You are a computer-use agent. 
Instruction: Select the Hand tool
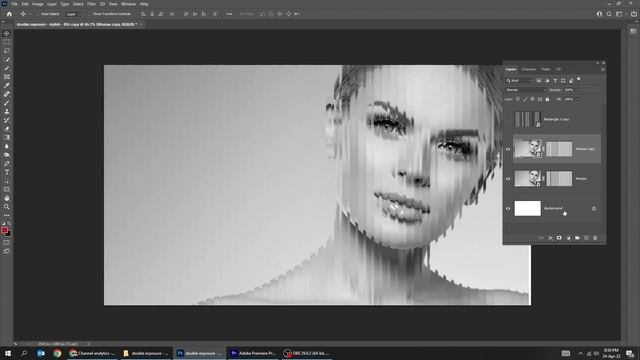[x=7, y=198]
